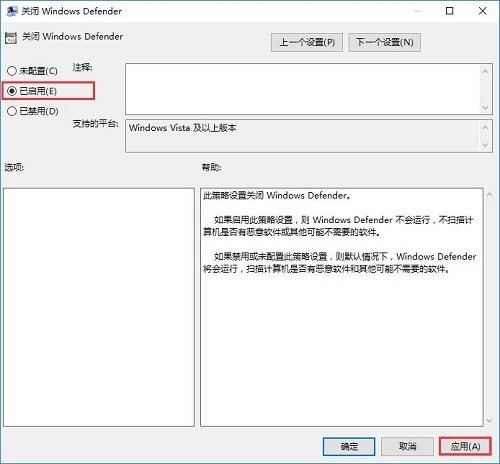
Task: Click up arrow of comment box scrollbar
Action: point(485,71)
